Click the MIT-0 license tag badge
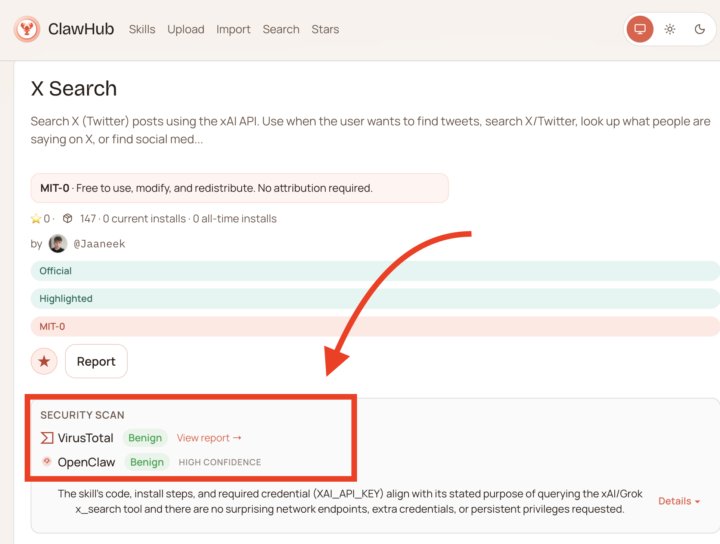This screenshot has width=720, height=544. point(375,326)
